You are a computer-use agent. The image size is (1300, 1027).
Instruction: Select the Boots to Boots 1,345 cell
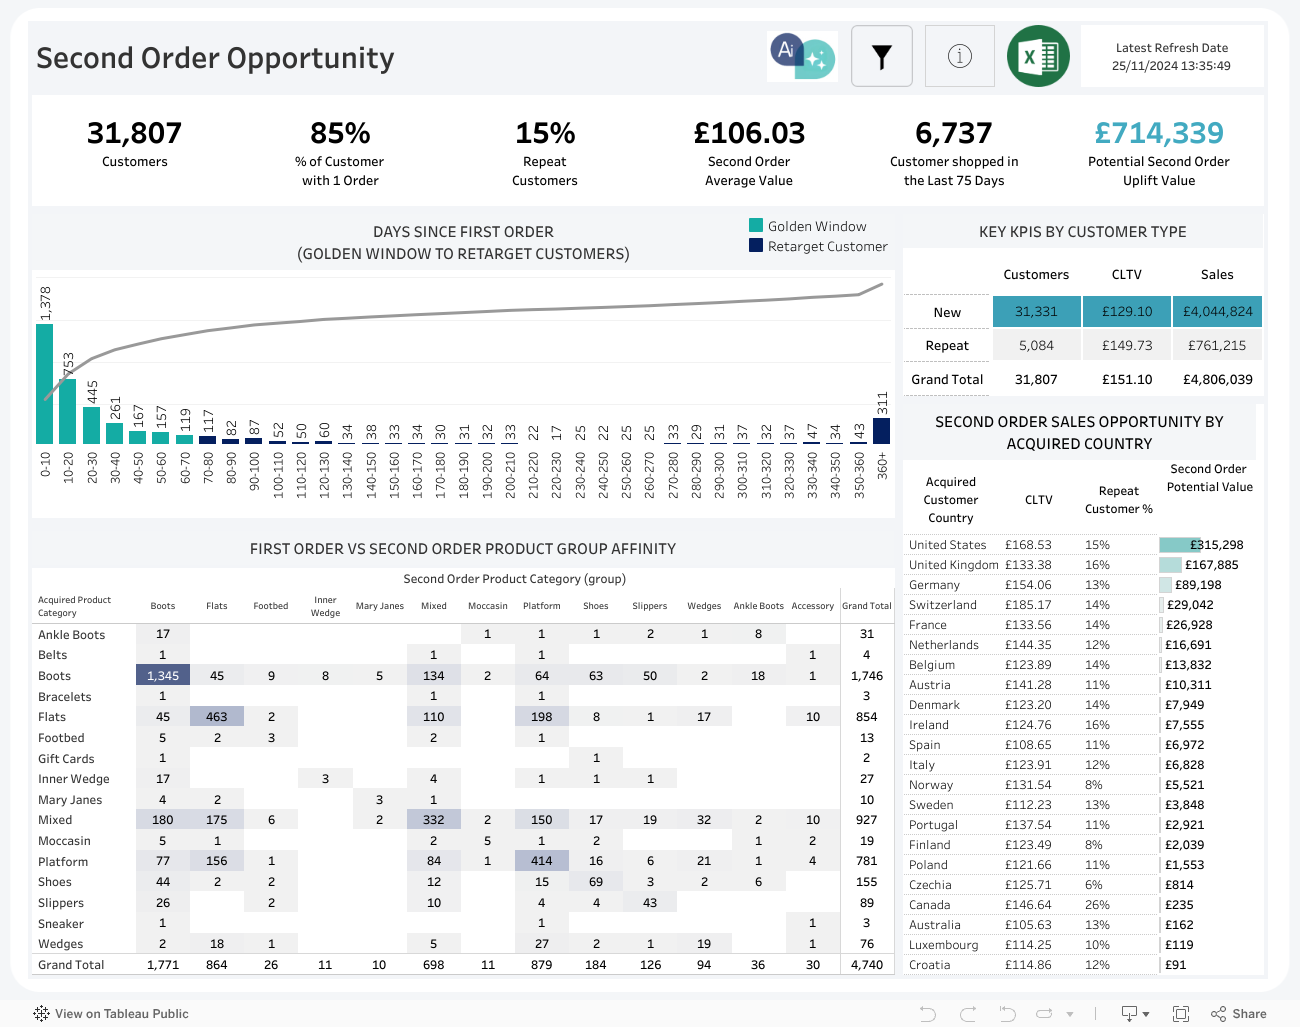162,676
